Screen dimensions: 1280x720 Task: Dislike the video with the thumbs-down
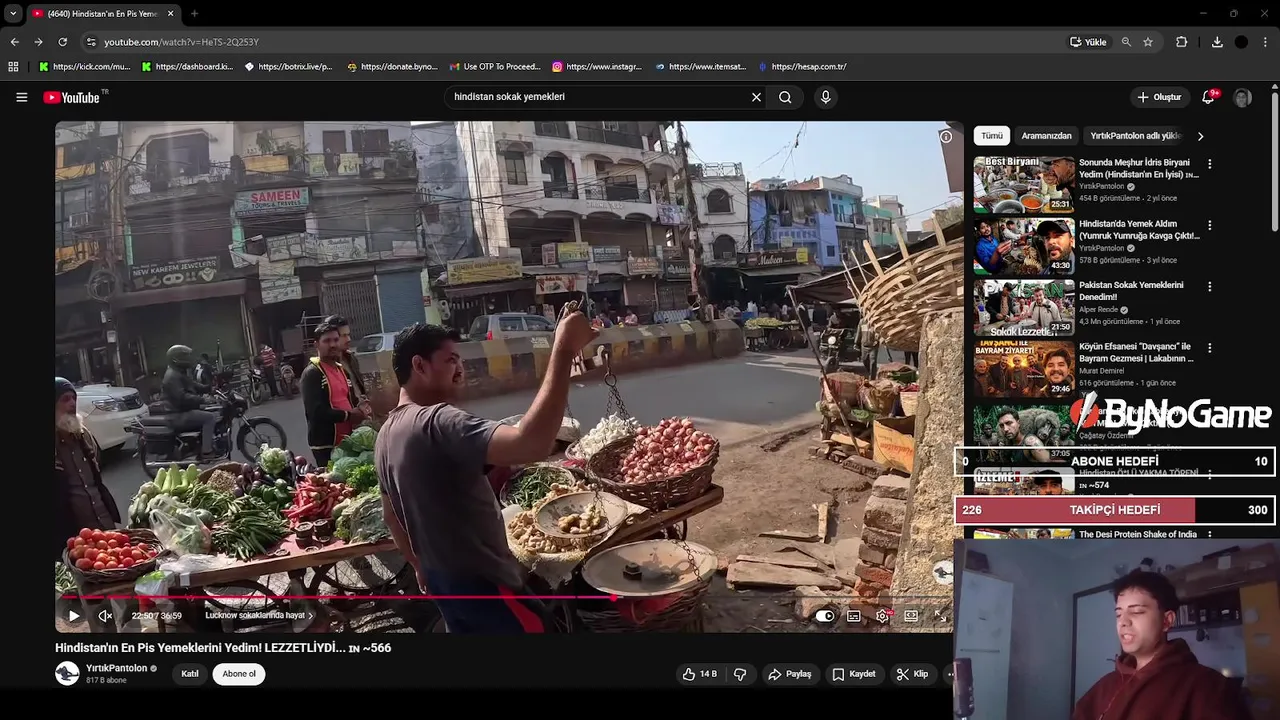[x=740, y=674]
